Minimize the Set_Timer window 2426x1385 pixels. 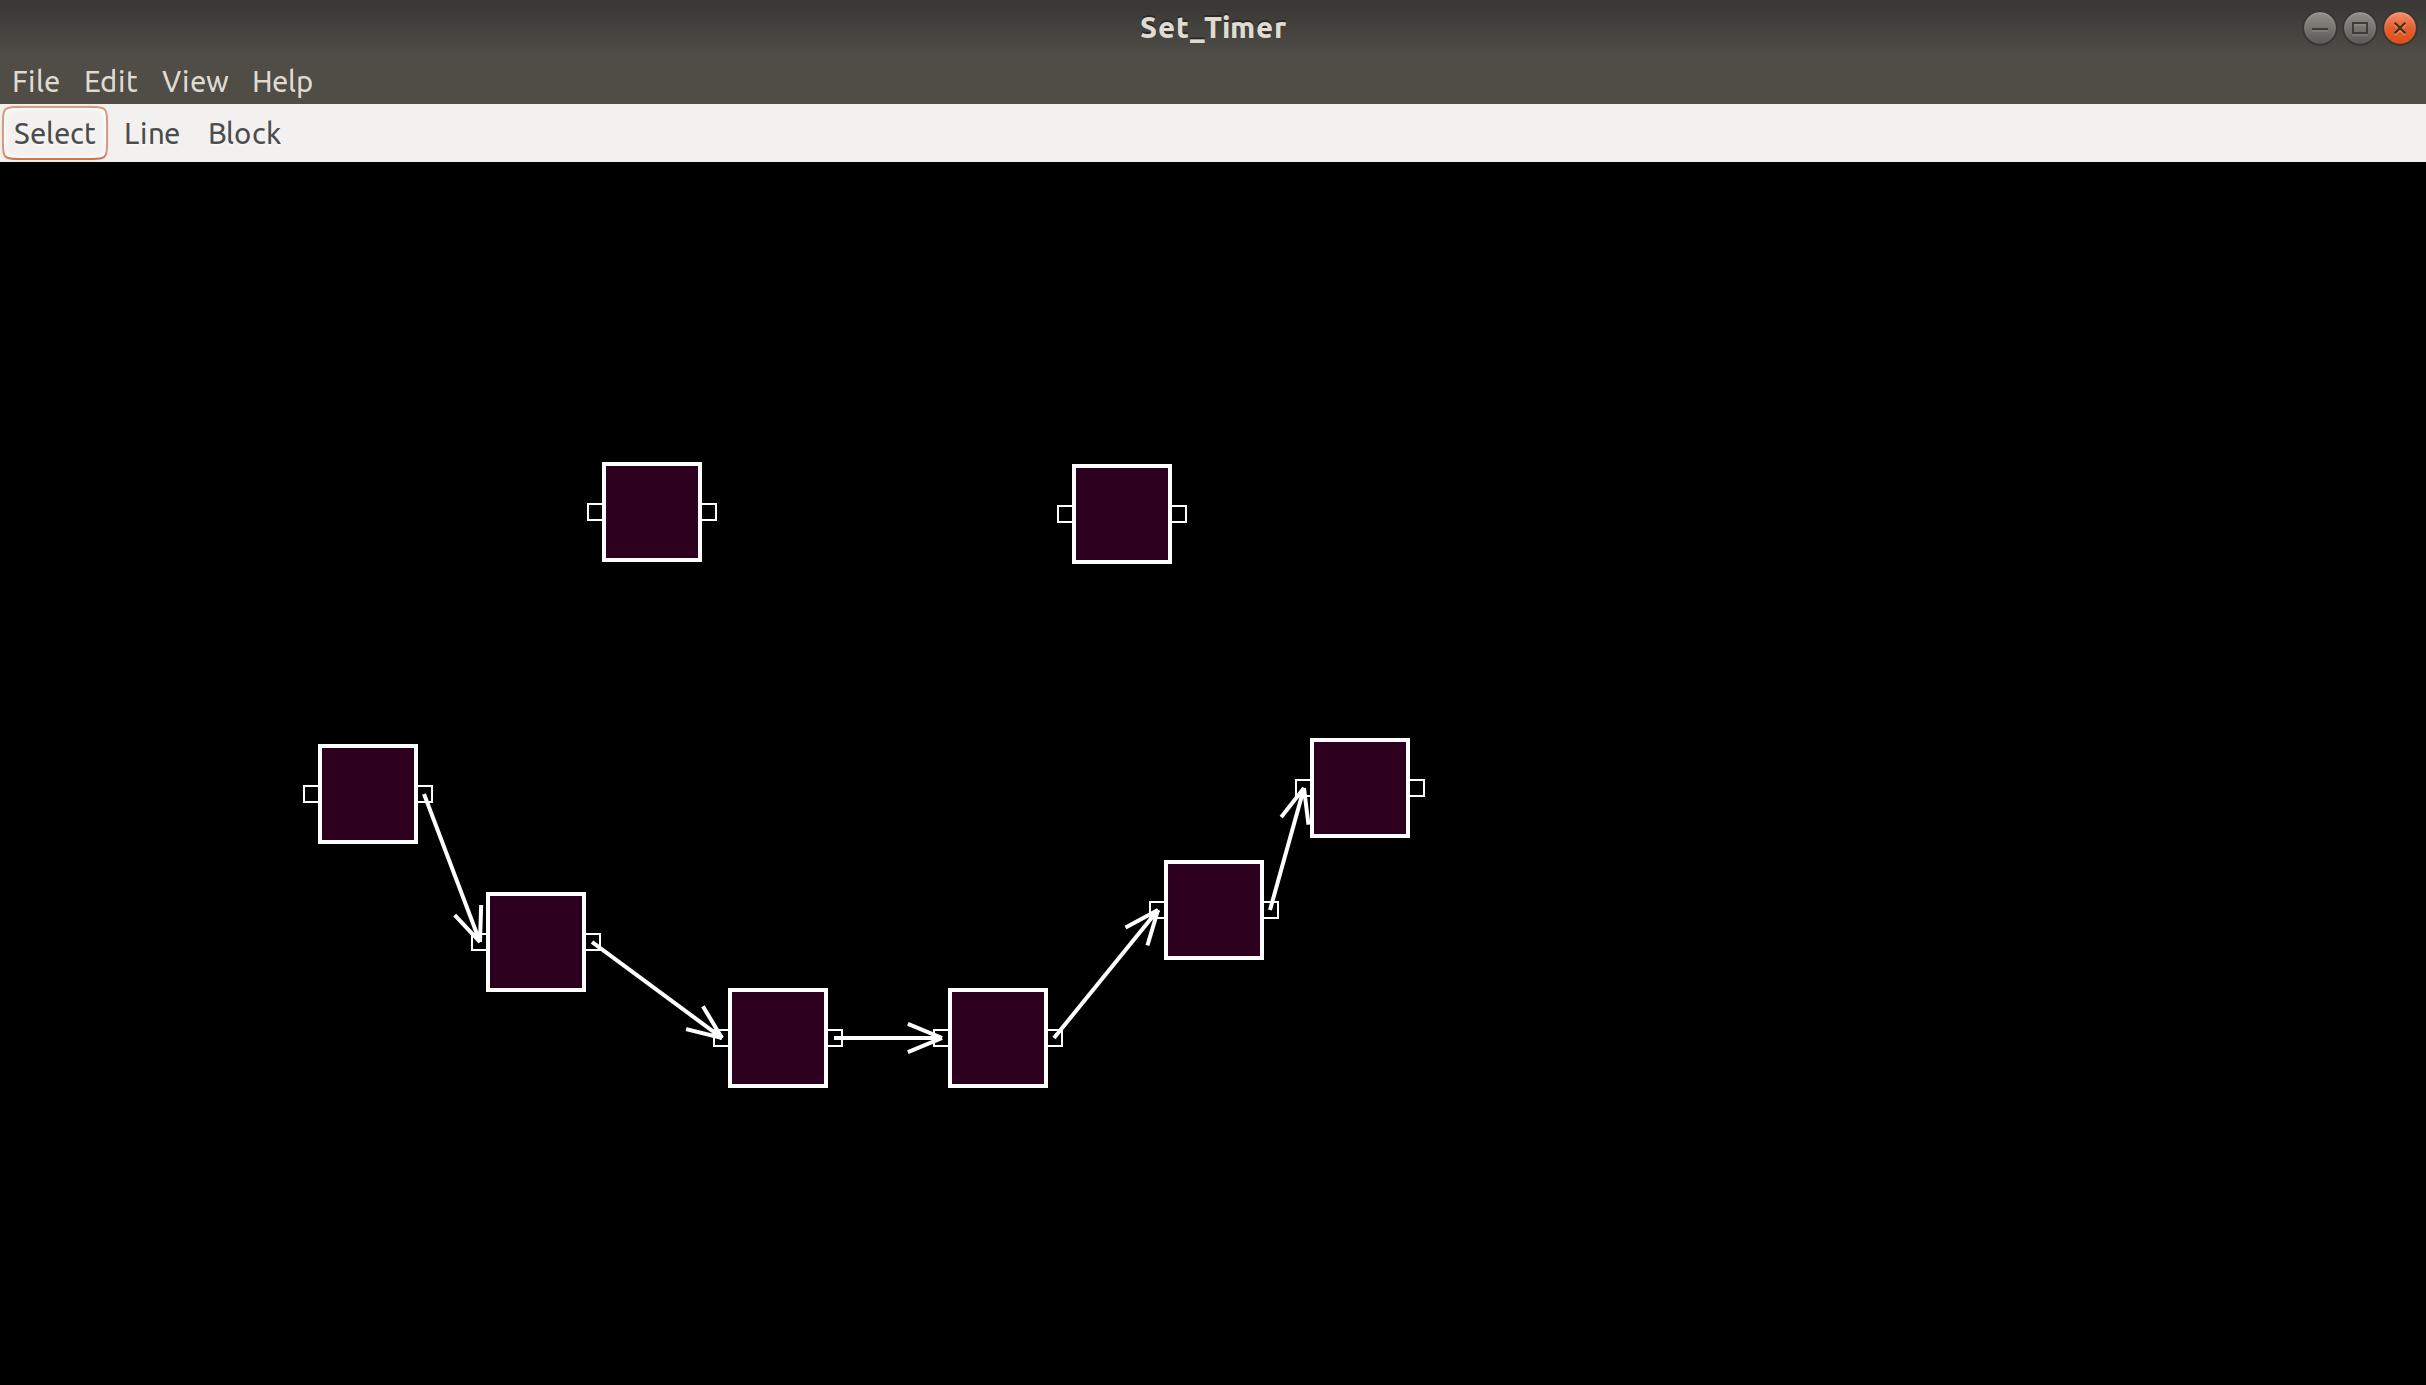pyautogui.click(x=2320, y=28)
